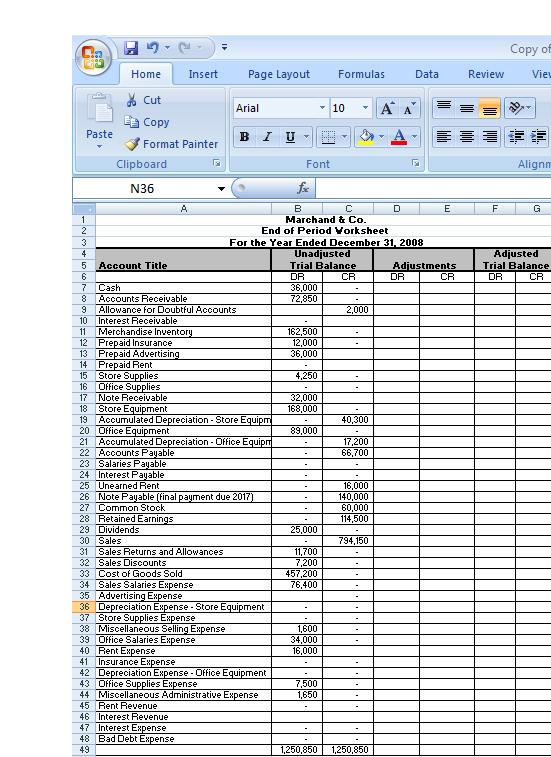Open the Data tab
551x757 pixels.
coord(427,74)
